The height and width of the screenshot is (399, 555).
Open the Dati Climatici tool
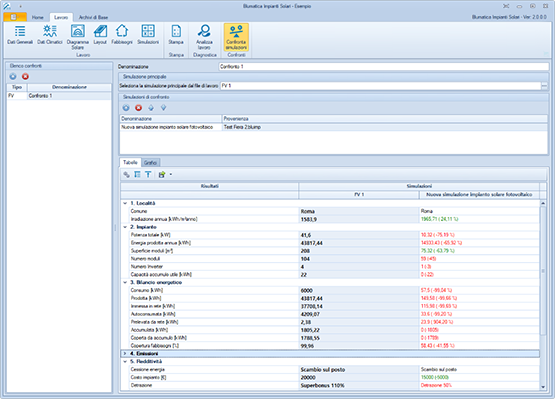click(x=50, y=35)
